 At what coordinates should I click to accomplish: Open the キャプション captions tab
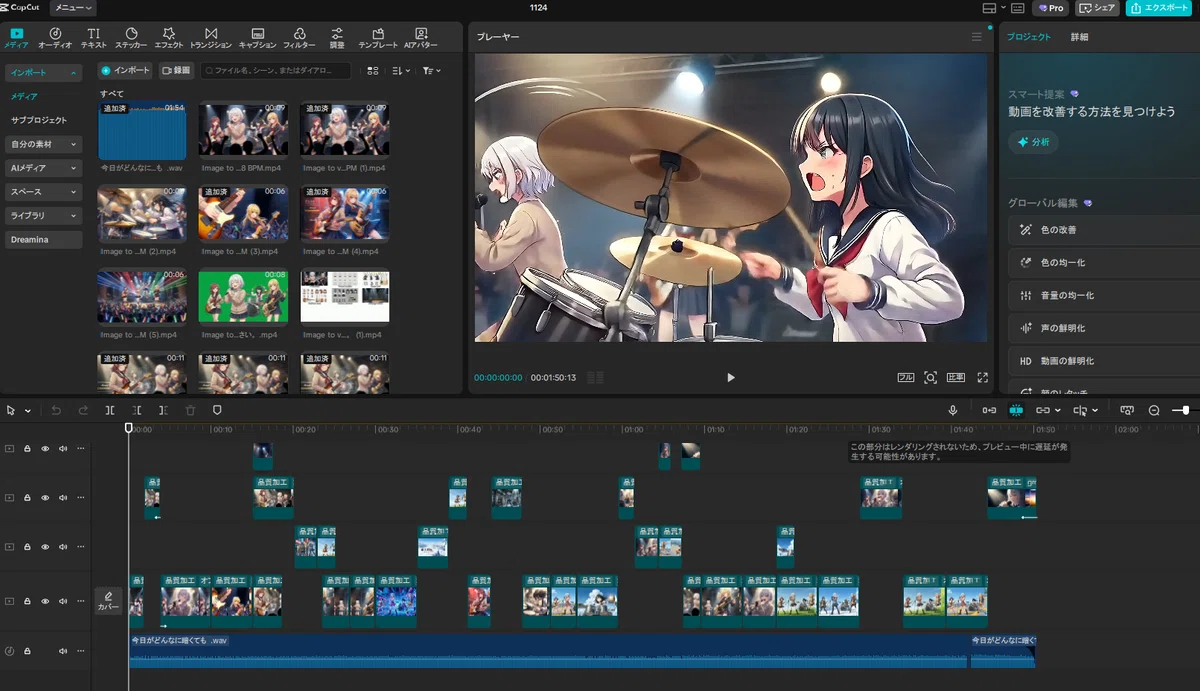coord(258,38)
